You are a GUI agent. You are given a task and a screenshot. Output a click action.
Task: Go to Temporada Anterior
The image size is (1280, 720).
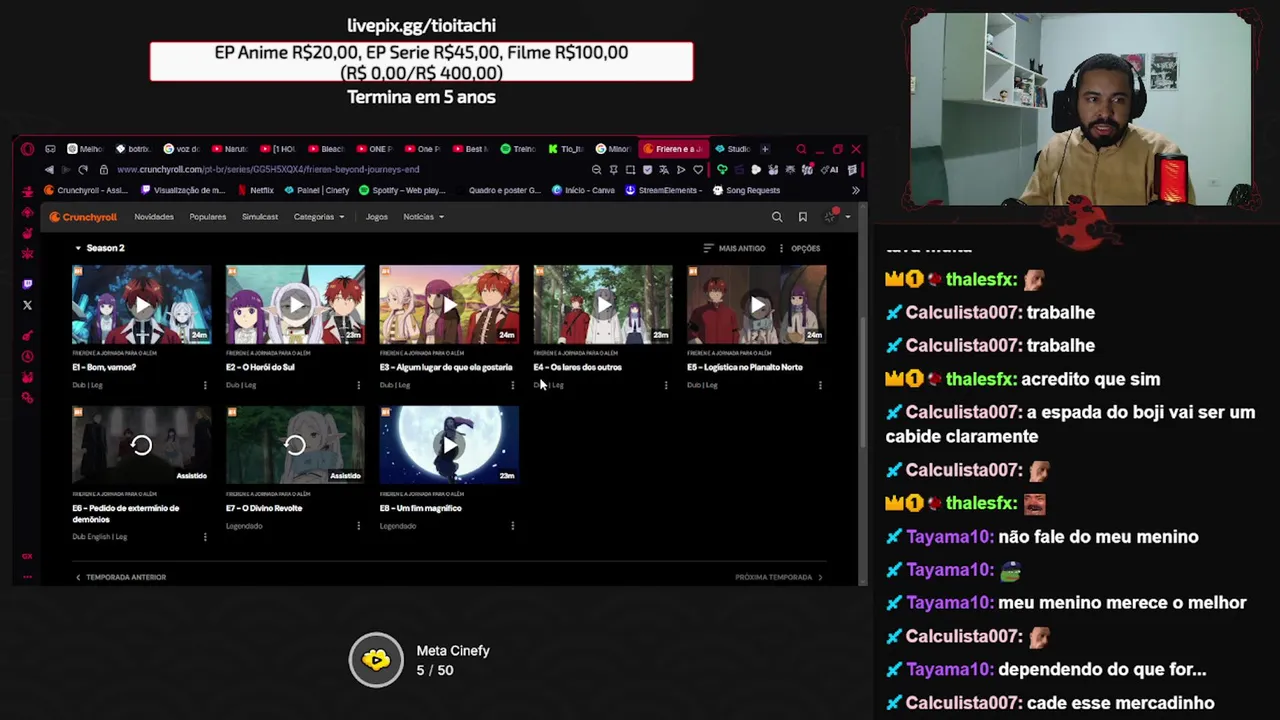pyautogui.click(x=120, y=577)
